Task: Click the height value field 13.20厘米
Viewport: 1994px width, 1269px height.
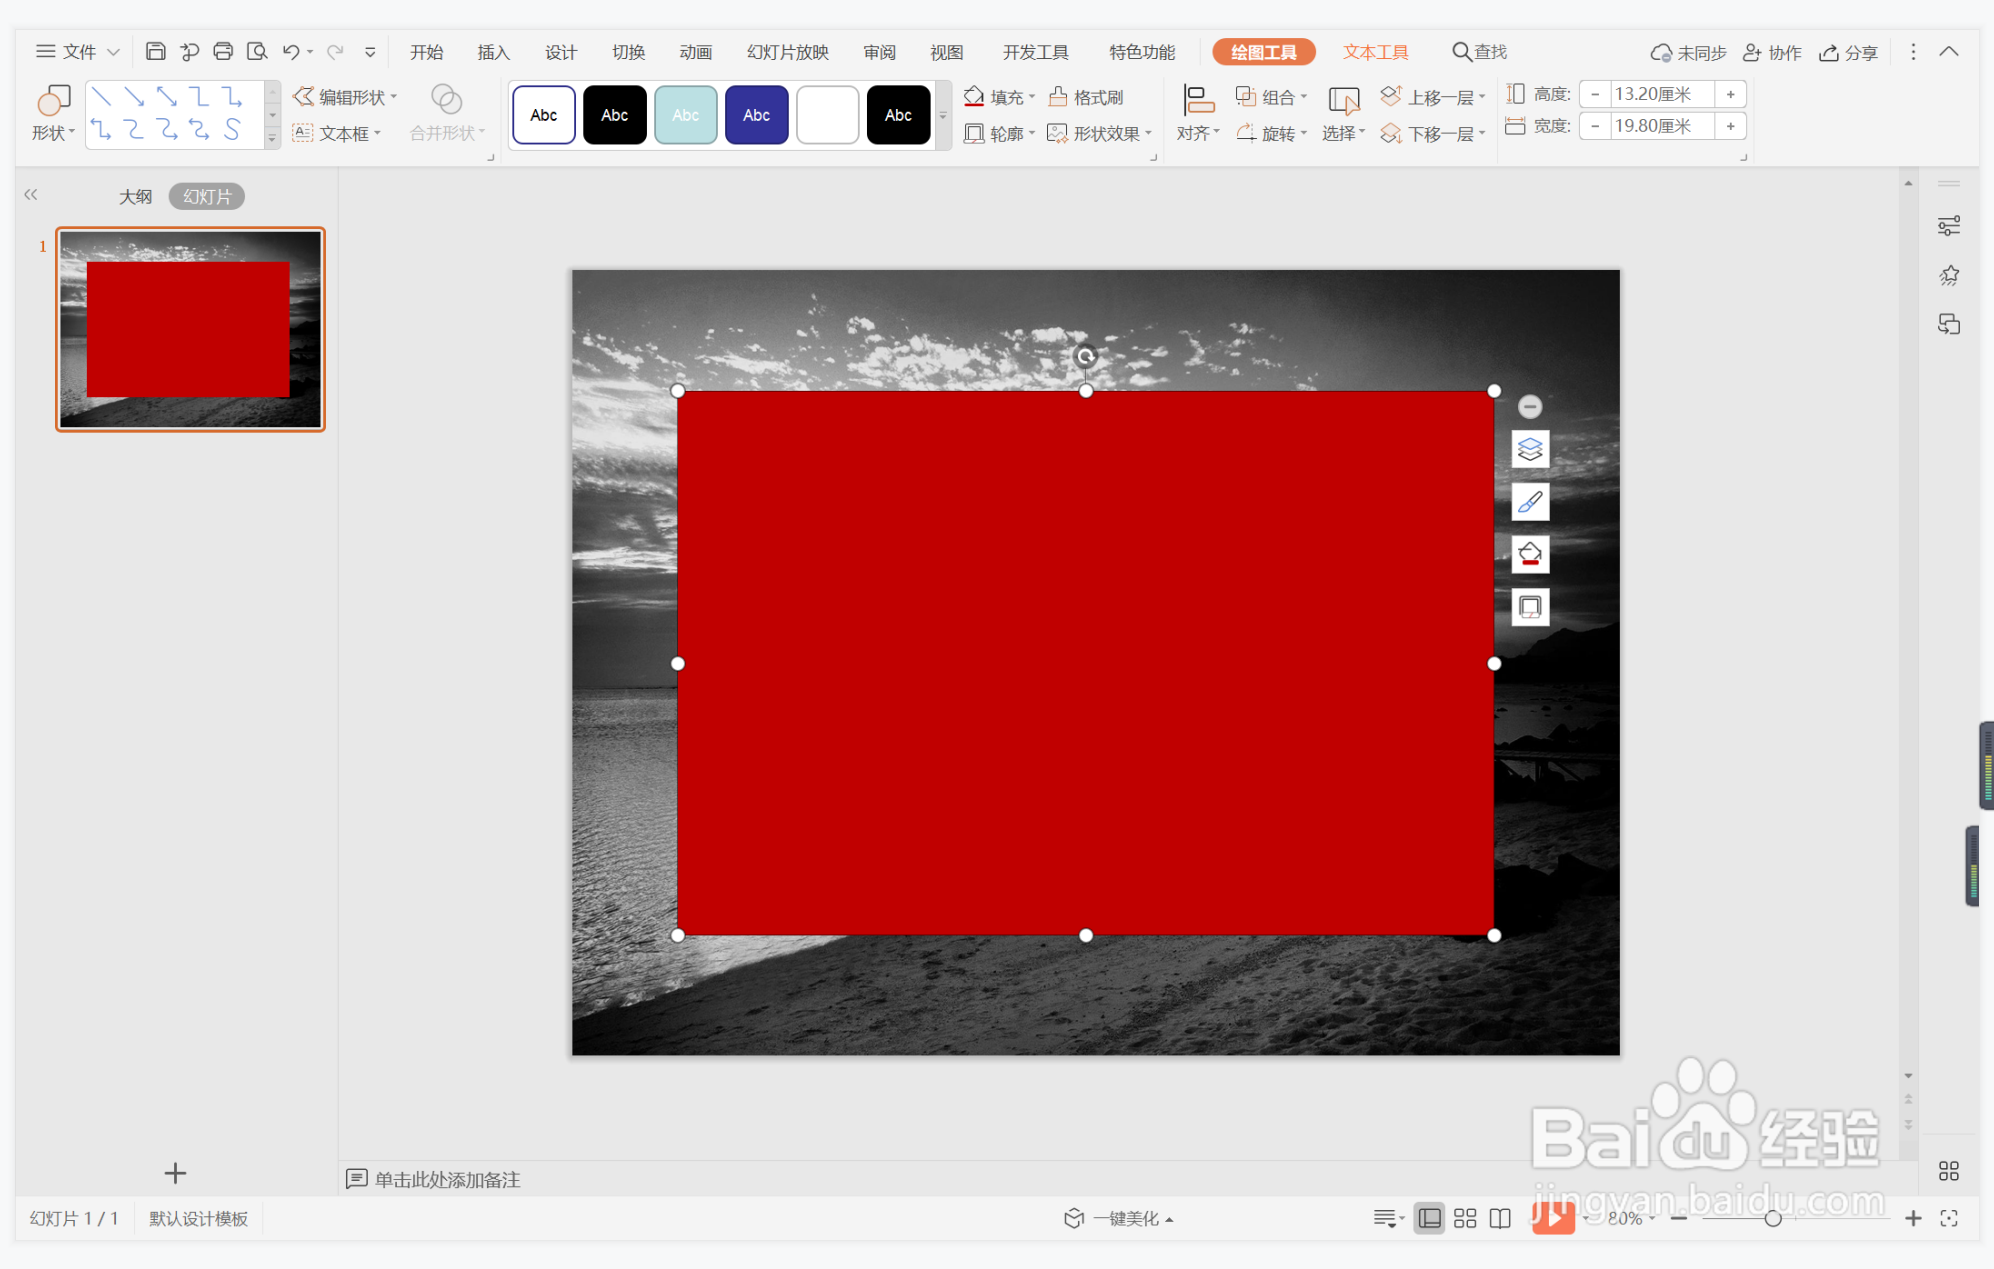Action: tap(1662, 94)
